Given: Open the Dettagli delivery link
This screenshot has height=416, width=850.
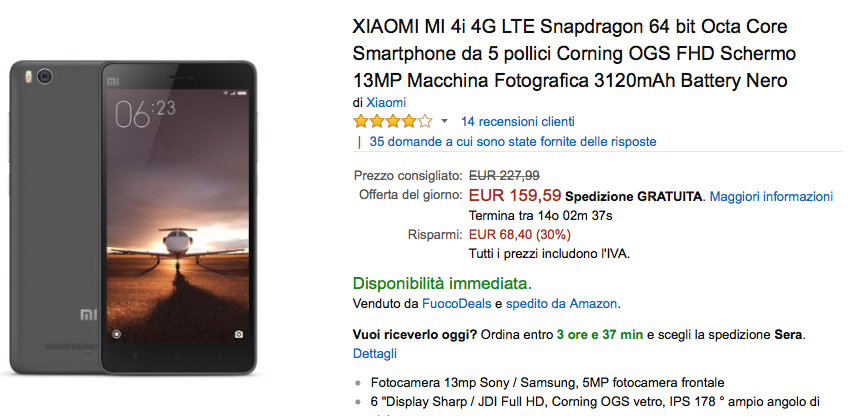Looking at the screenshot, I should [375, 353].
